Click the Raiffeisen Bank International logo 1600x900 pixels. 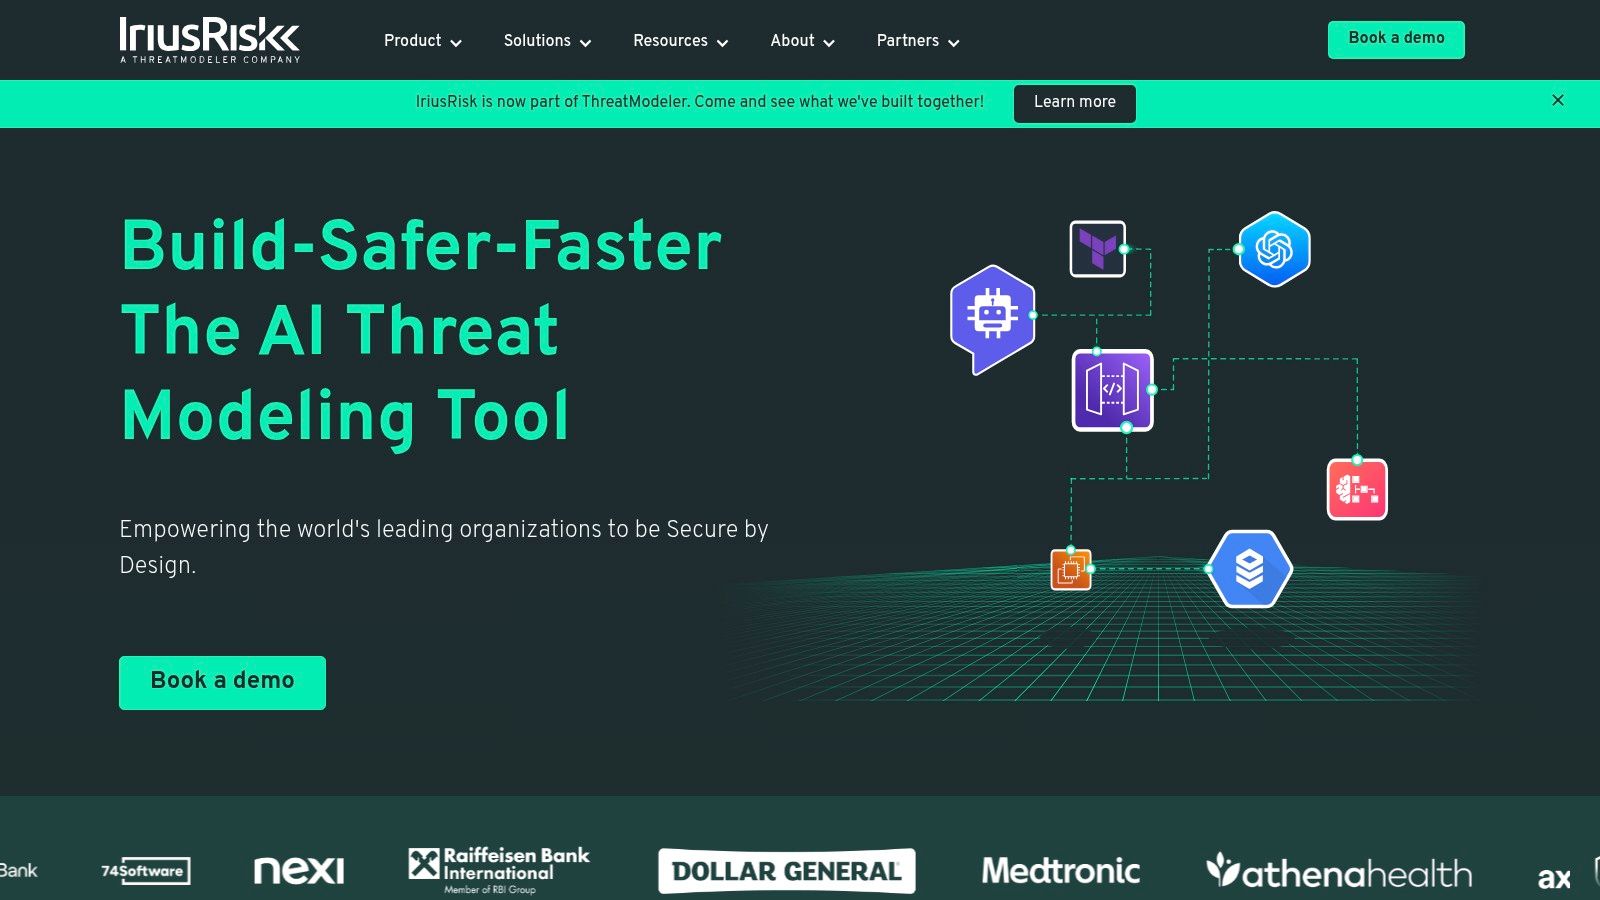point(499,870)
